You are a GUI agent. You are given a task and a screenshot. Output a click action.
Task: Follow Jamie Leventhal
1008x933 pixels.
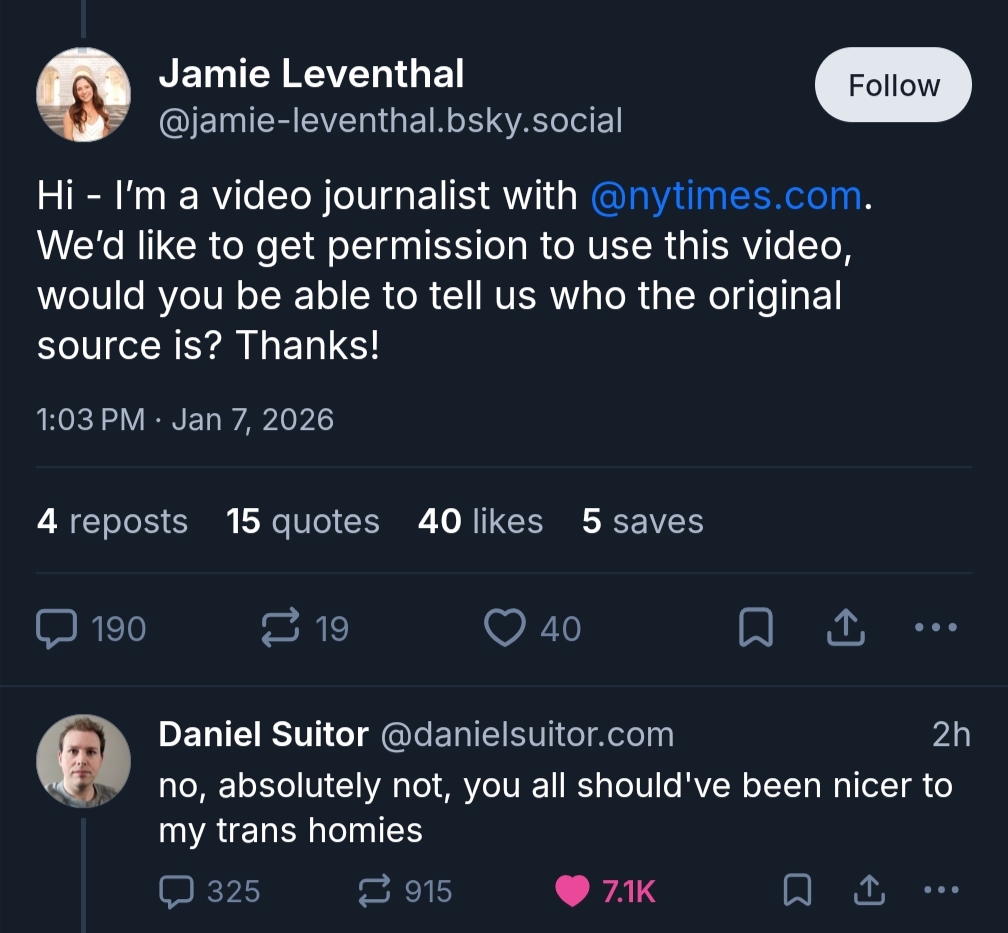(x=893, y=85)
